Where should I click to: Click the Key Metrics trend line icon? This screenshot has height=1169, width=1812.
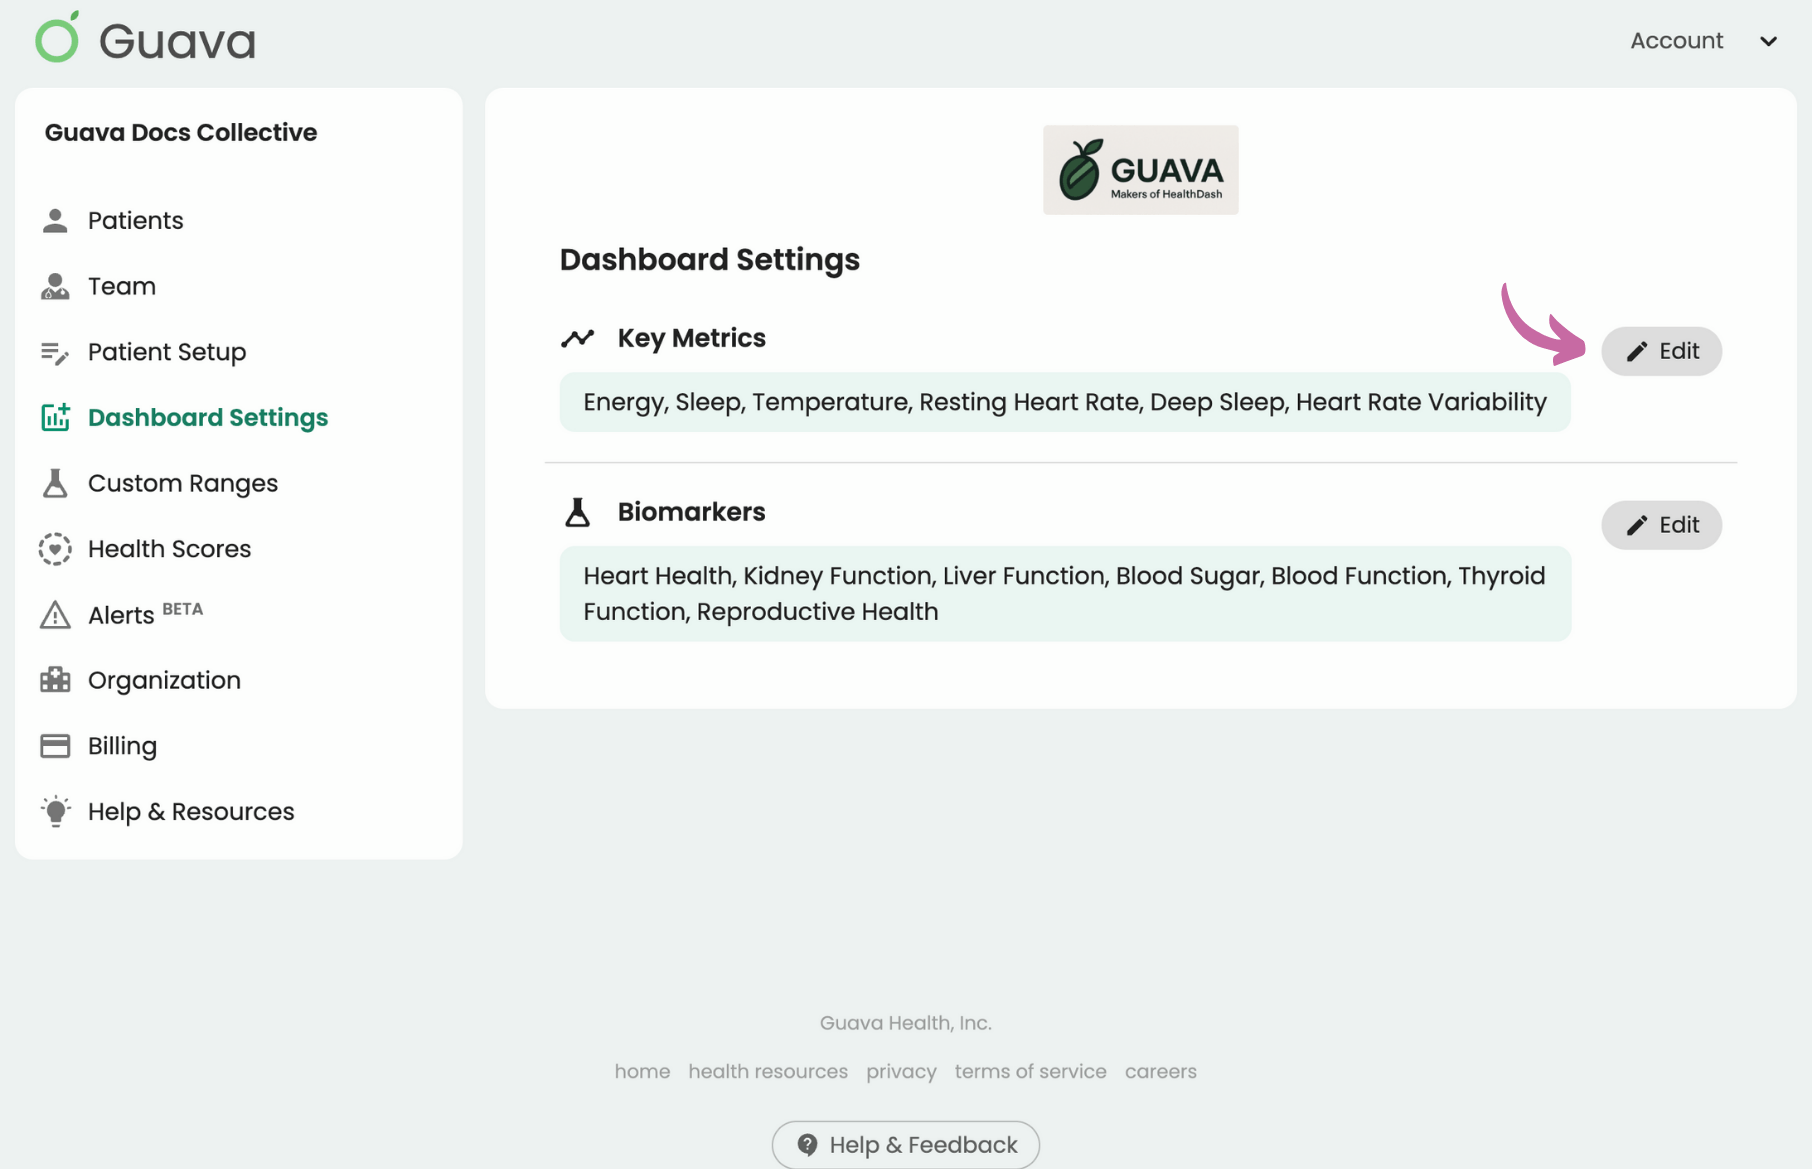tap(577, 338)
